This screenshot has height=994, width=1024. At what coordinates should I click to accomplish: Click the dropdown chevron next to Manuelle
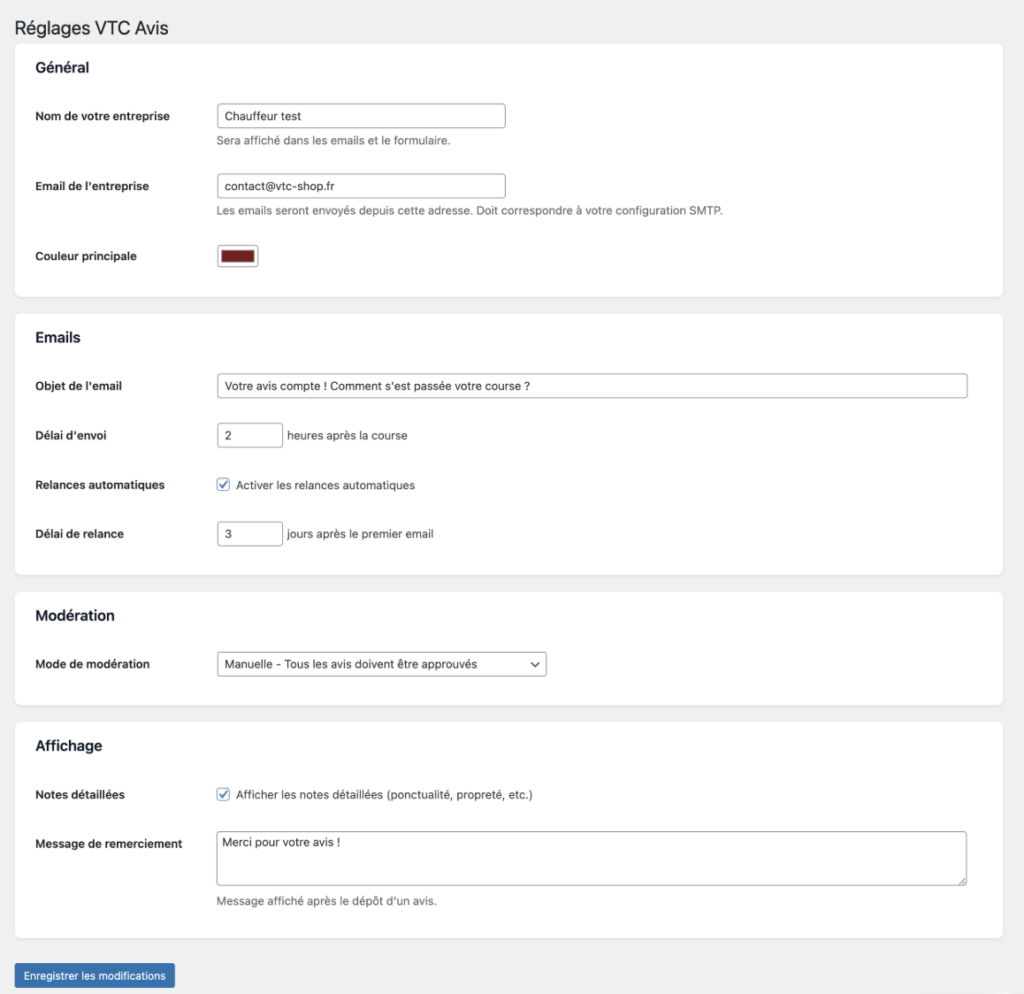pyautogui.click(x=533, y=663)
